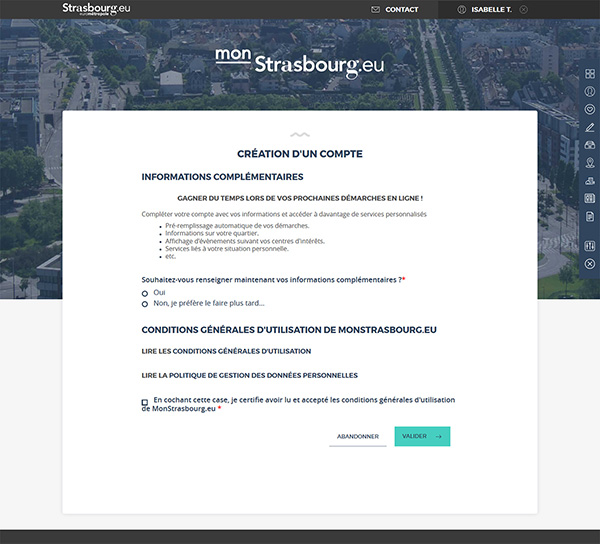The height and width of the screenshot is (544, 600).
Task: Click the weather cloud icon in sidebar
Action: (x=590, y=181)
